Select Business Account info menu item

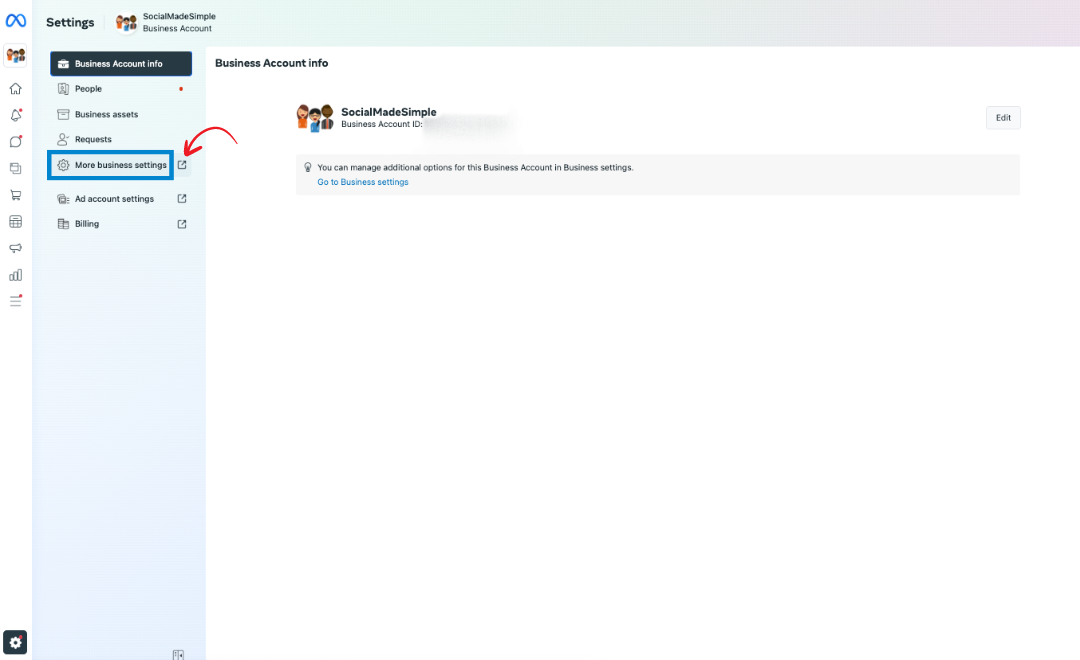coord(121,63)
